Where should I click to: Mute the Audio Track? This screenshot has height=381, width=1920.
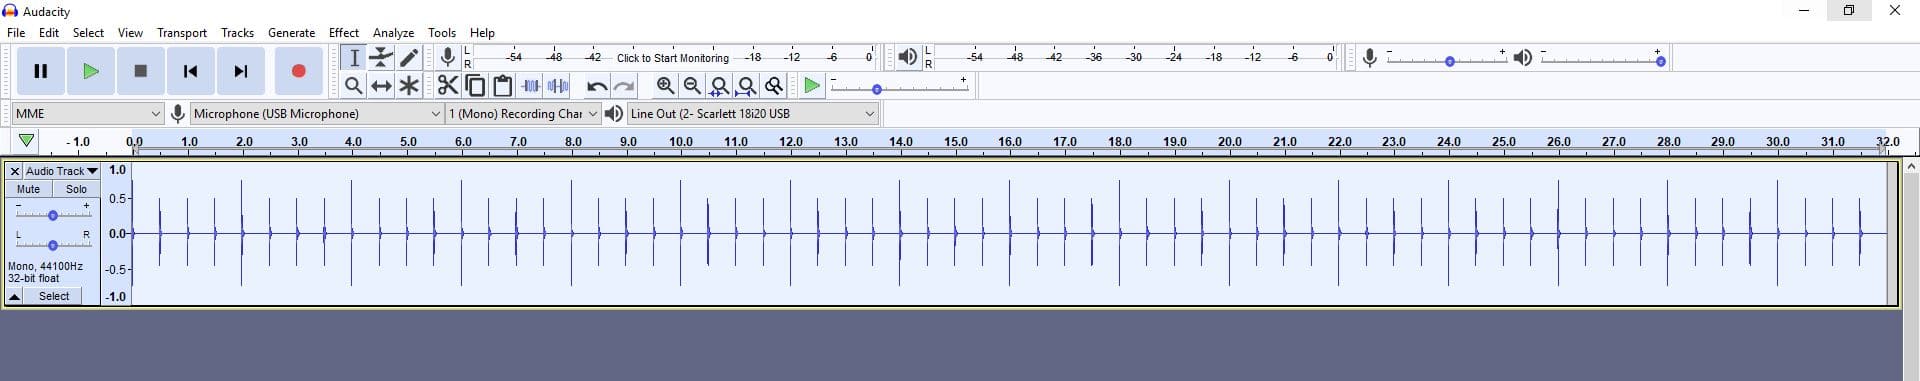click(28, 189)
